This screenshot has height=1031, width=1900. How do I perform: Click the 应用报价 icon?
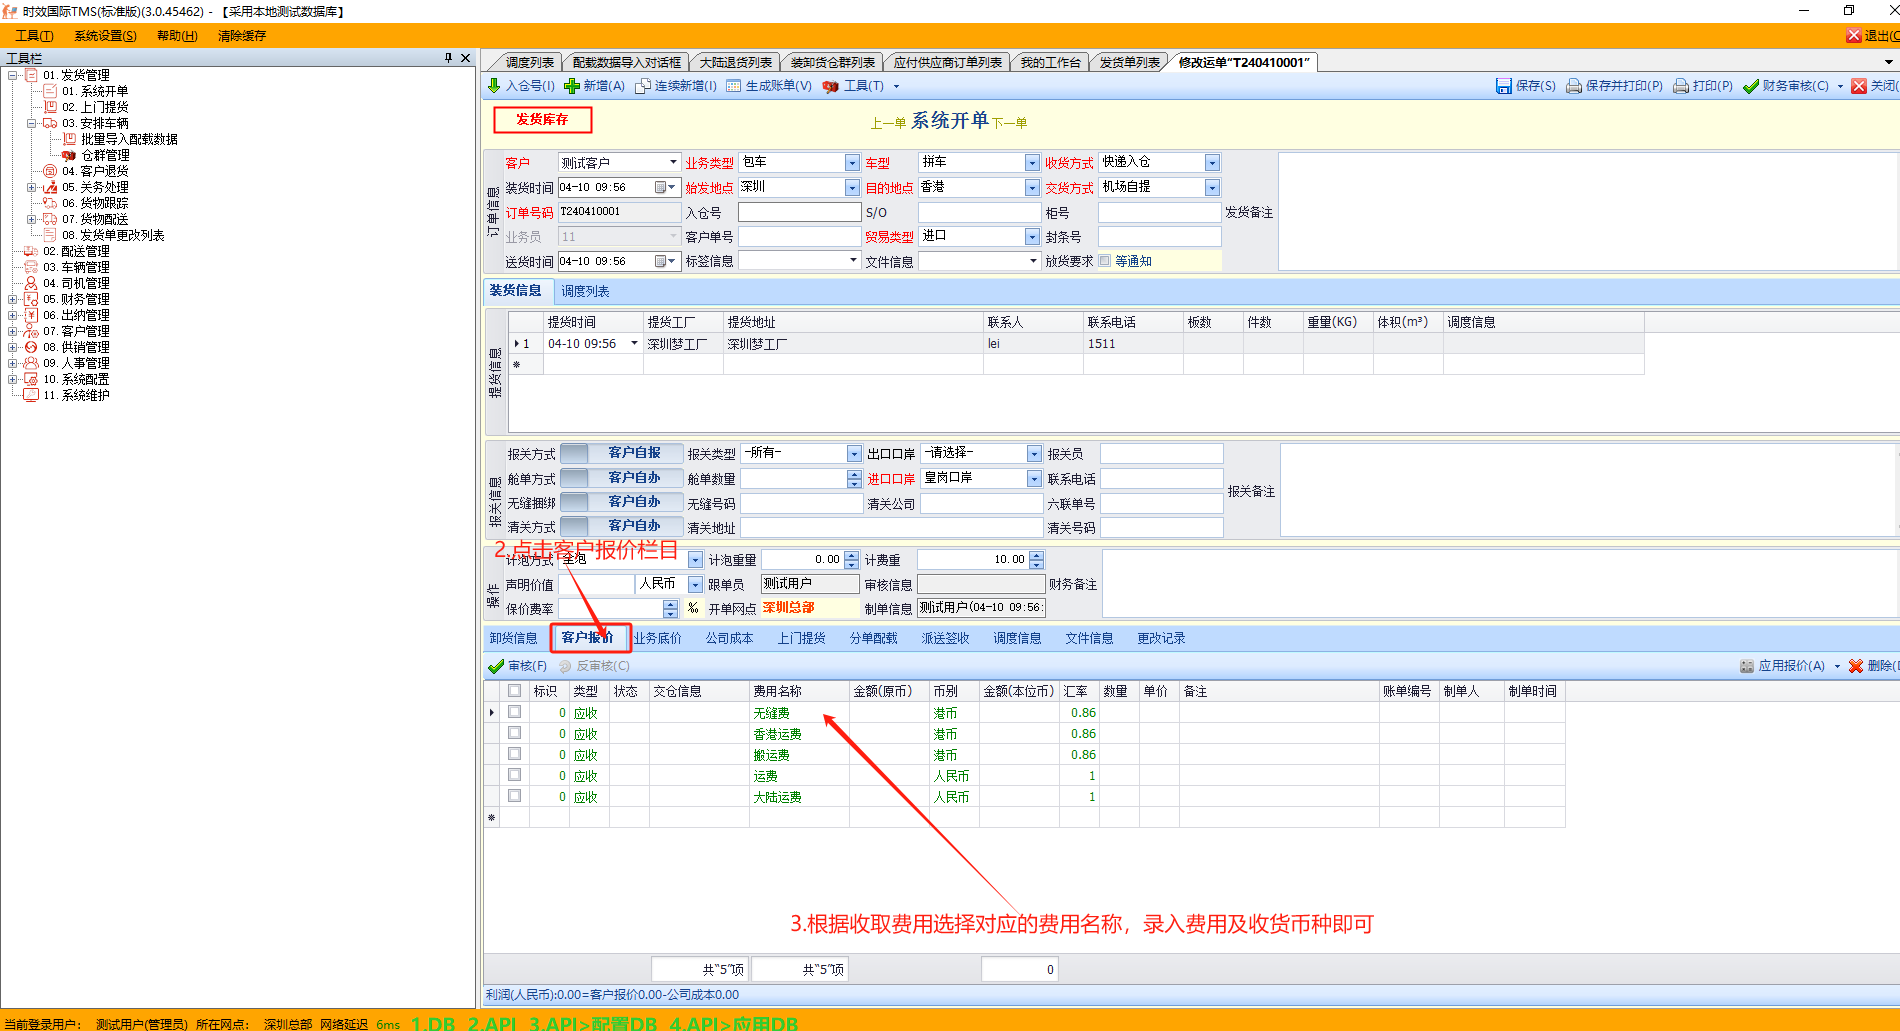coord(1747,666)
